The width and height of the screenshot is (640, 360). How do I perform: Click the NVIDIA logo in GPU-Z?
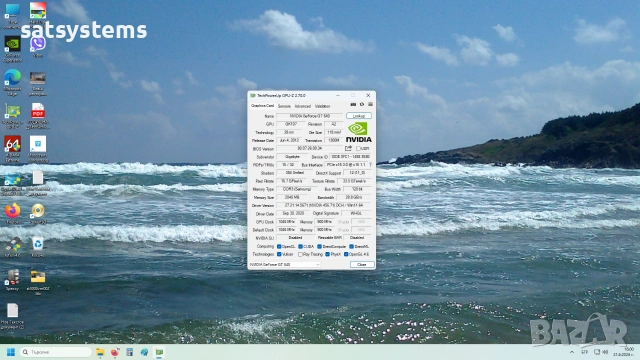[358, 132]
